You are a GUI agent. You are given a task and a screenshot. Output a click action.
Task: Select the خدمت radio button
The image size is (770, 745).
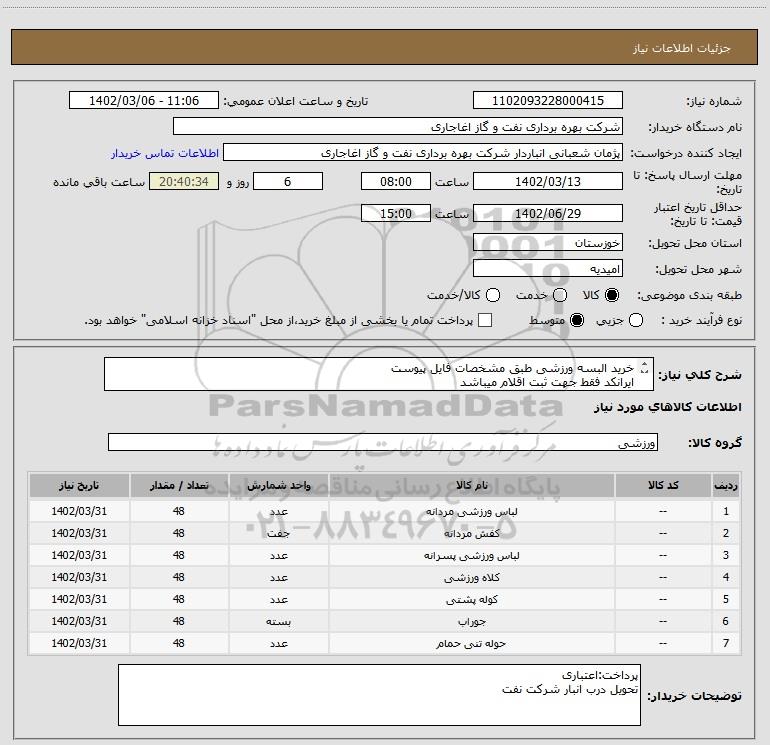[x=560, y=295]
